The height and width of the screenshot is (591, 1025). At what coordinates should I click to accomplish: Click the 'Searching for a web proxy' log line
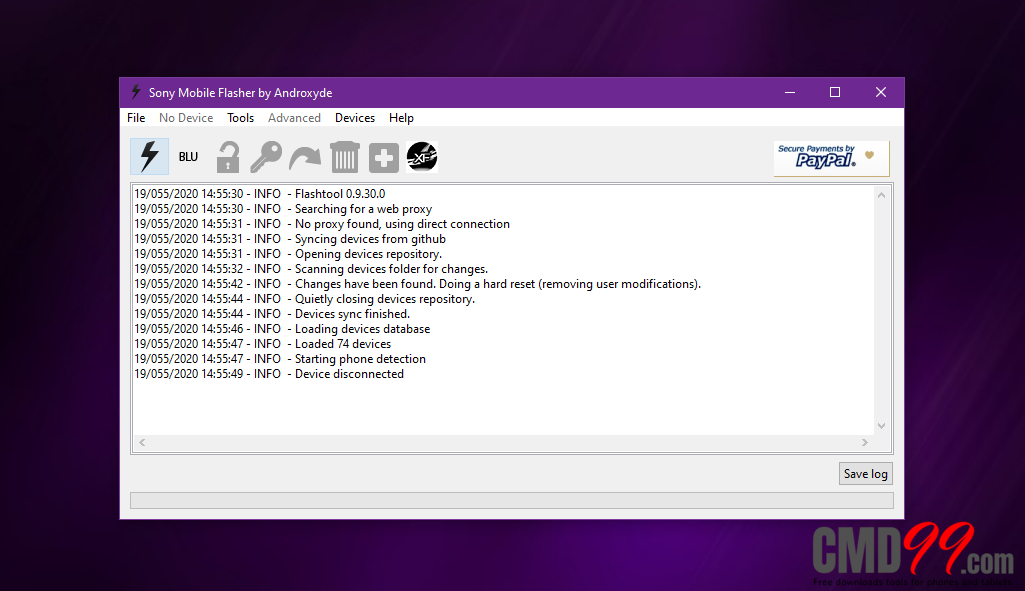[283, 209]
